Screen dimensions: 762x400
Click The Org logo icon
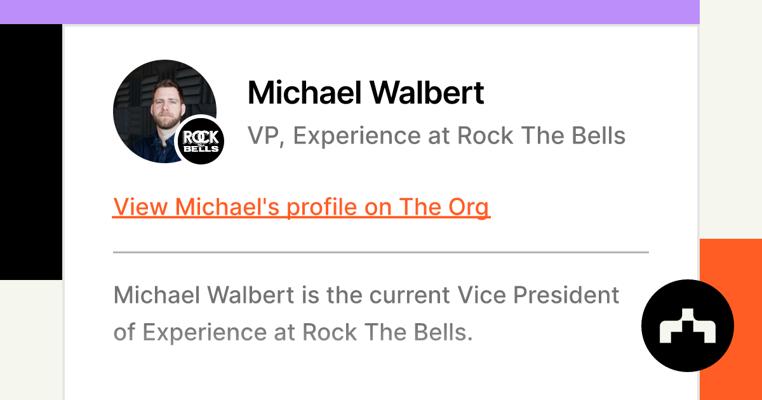coord(687,326)
